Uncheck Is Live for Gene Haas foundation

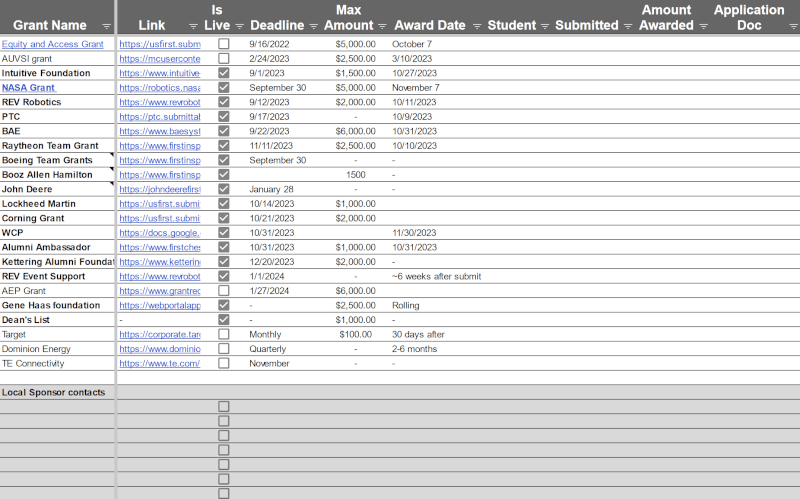pyautogui.click(x=223, y=305)
